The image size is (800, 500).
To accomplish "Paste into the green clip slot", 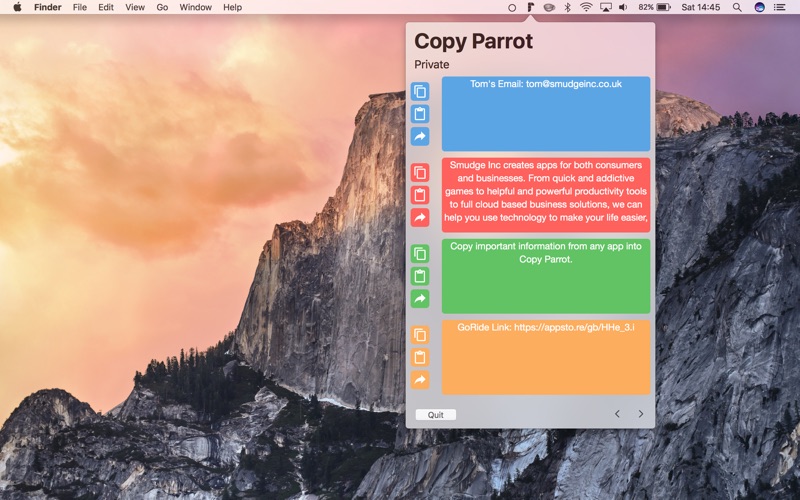I will tap(420, 276).
